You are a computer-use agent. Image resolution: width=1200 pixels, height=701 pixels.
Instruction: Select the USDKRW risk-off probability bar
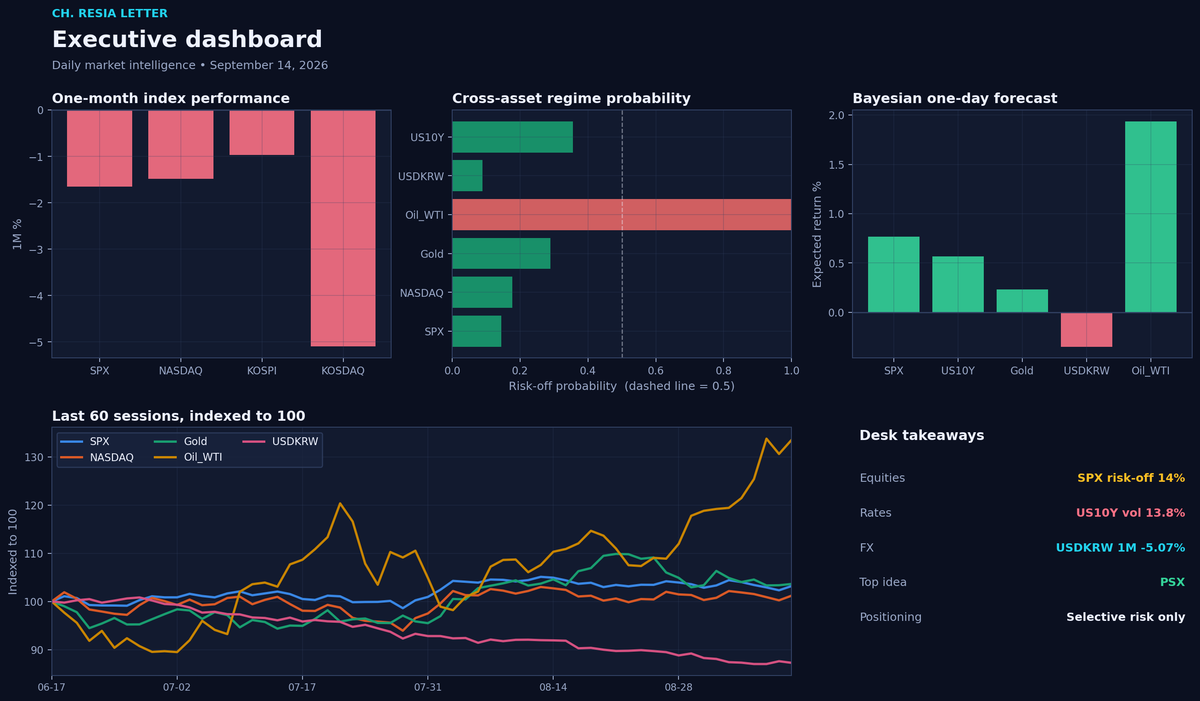[468, 176]
